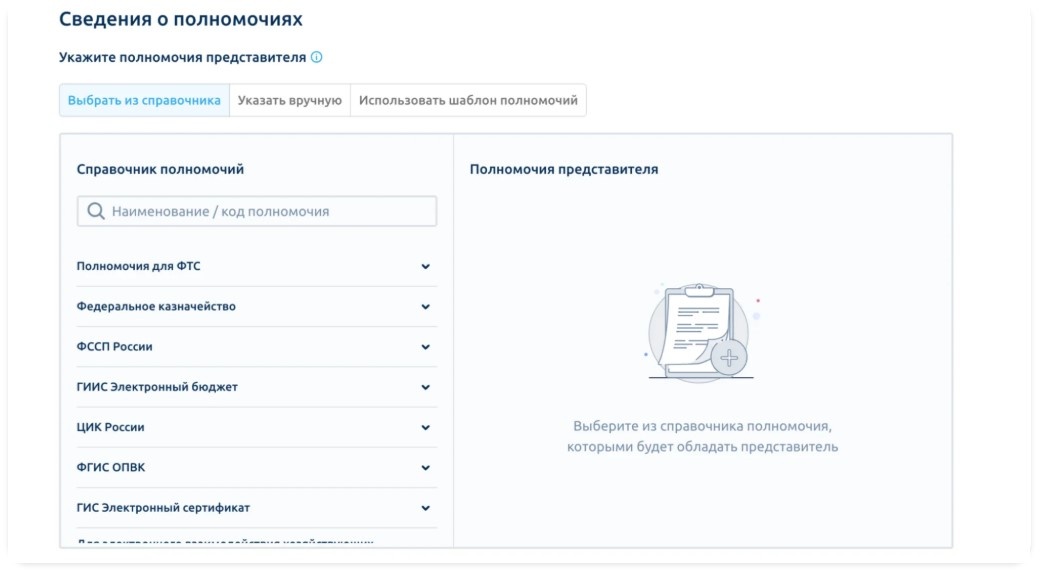Viewport: 1045px width, 573px height.
Task: Select the Полномочия для ФТС row label
Action: pos(139,266)
